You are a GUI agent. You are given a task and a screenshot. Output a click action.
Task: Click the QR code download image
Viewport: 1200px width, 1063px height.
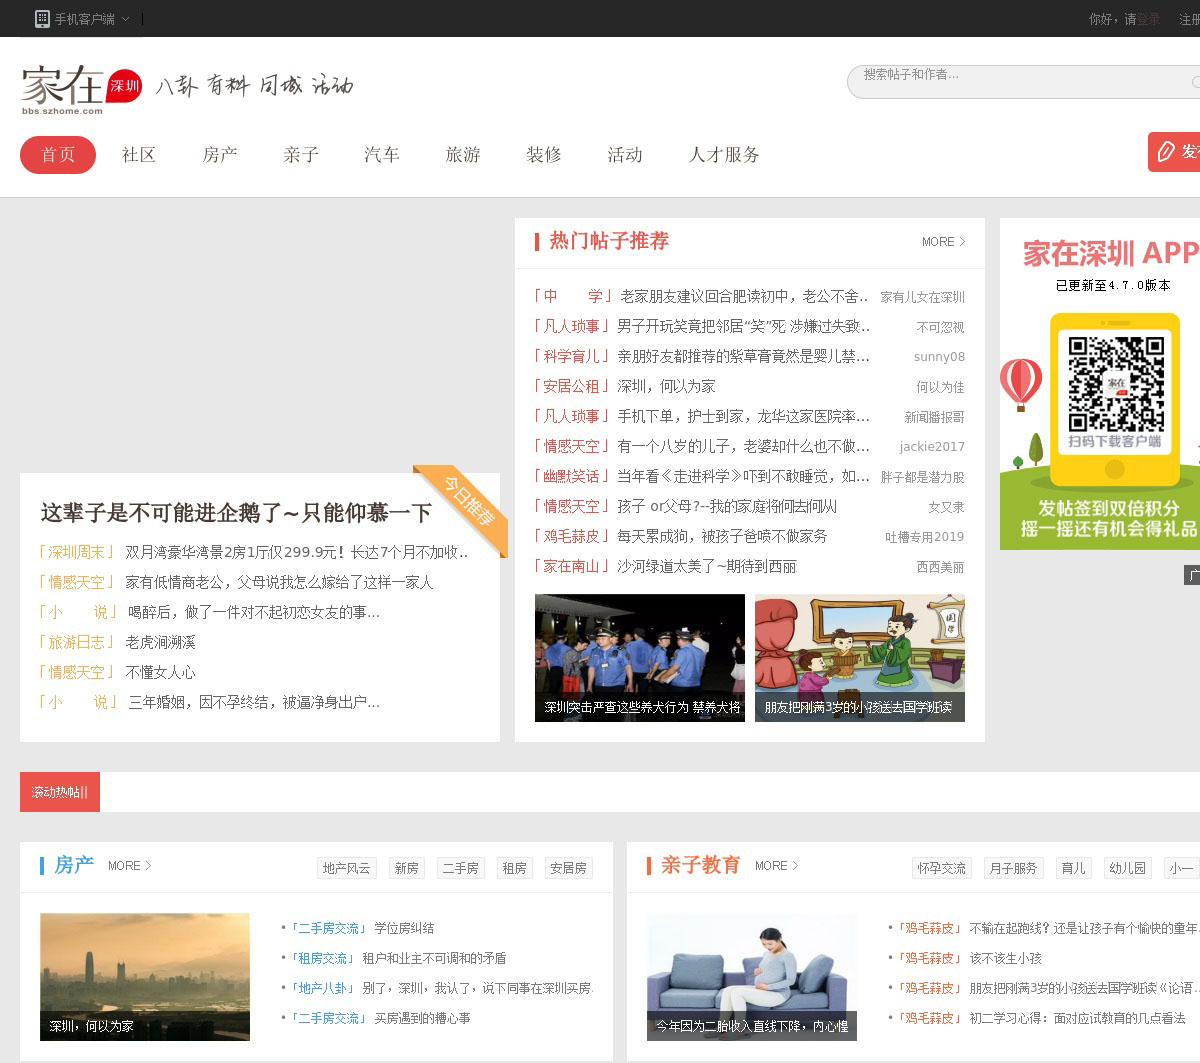(1115, 385)
